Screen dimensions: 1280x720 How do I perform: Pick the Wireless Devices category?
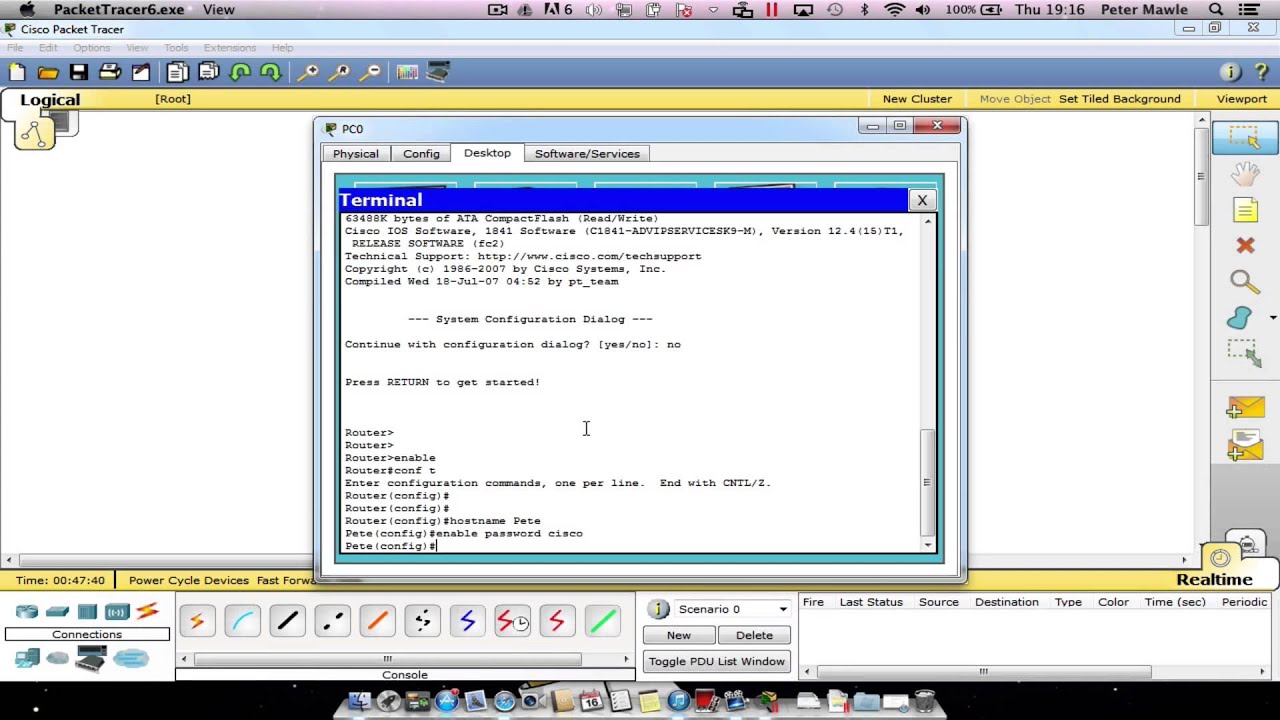pos(117,611)
